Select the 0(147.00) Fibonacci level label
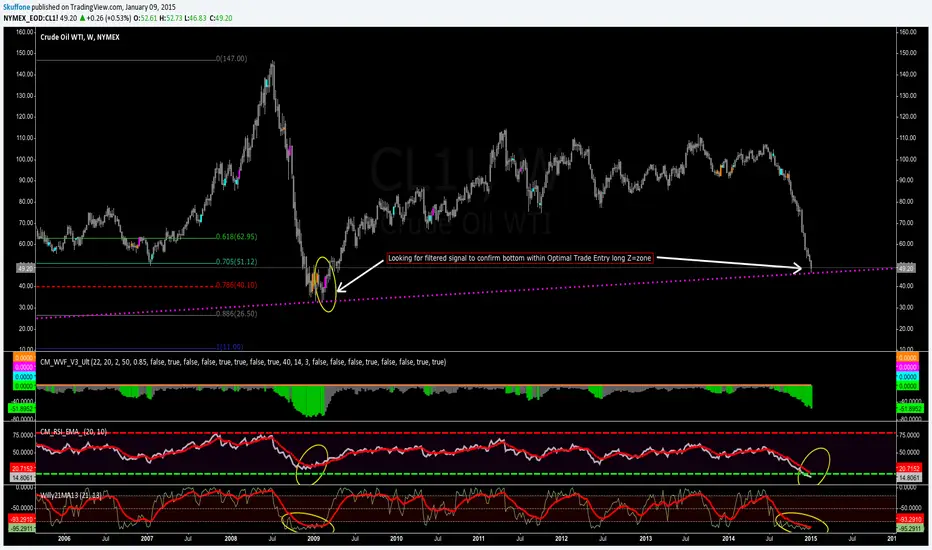The image size is (932, 550). (232, 59)
